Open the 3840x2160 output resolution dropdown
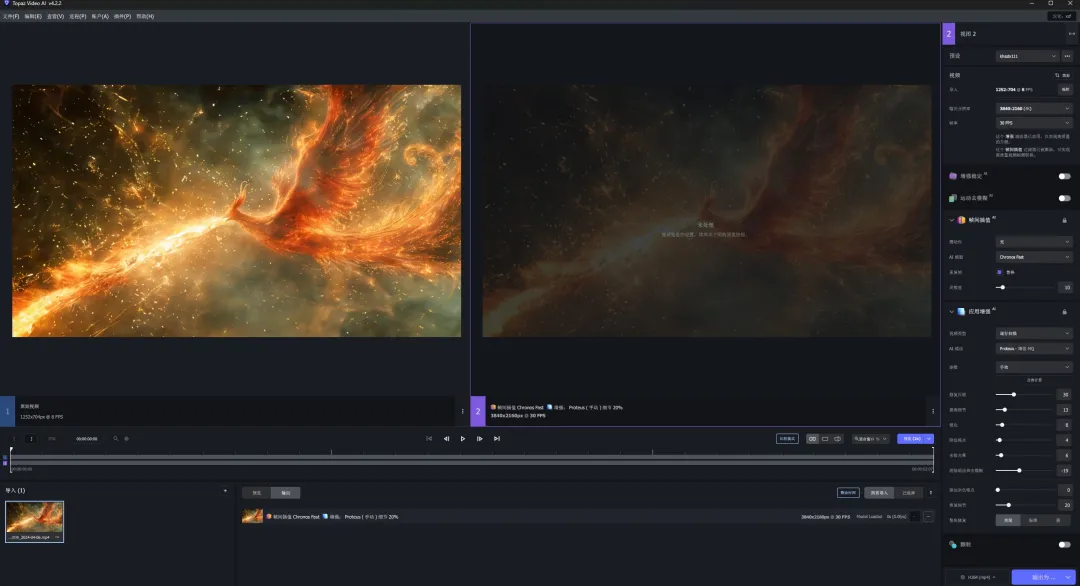The image size is (1080, 586). [x=1034, y=108]
